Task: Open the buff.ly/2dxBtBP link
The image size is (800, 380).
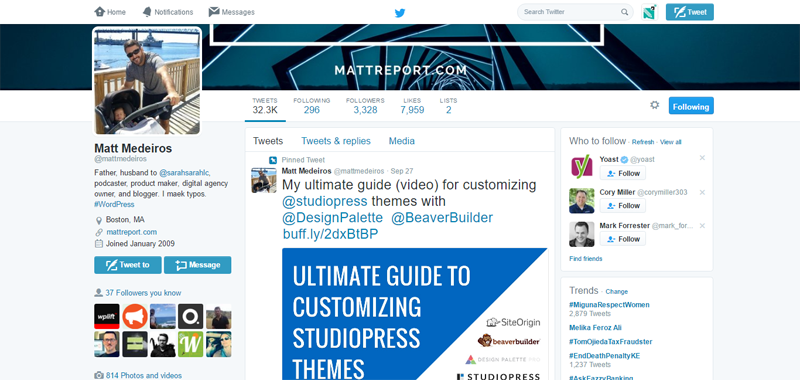Action: click(331, 234)
